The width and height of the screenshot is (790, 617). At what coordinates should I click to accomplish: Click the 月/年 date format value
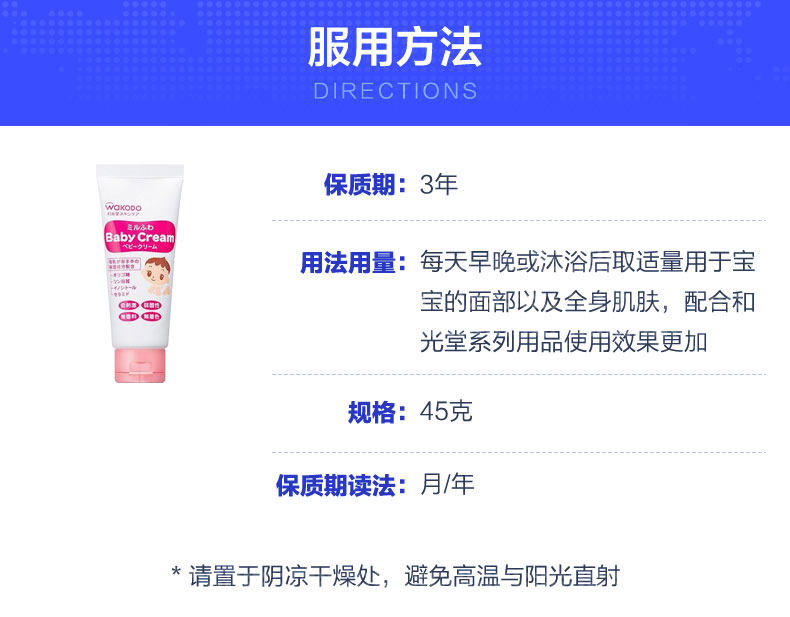pyautogui.click(x=447, y=485)
